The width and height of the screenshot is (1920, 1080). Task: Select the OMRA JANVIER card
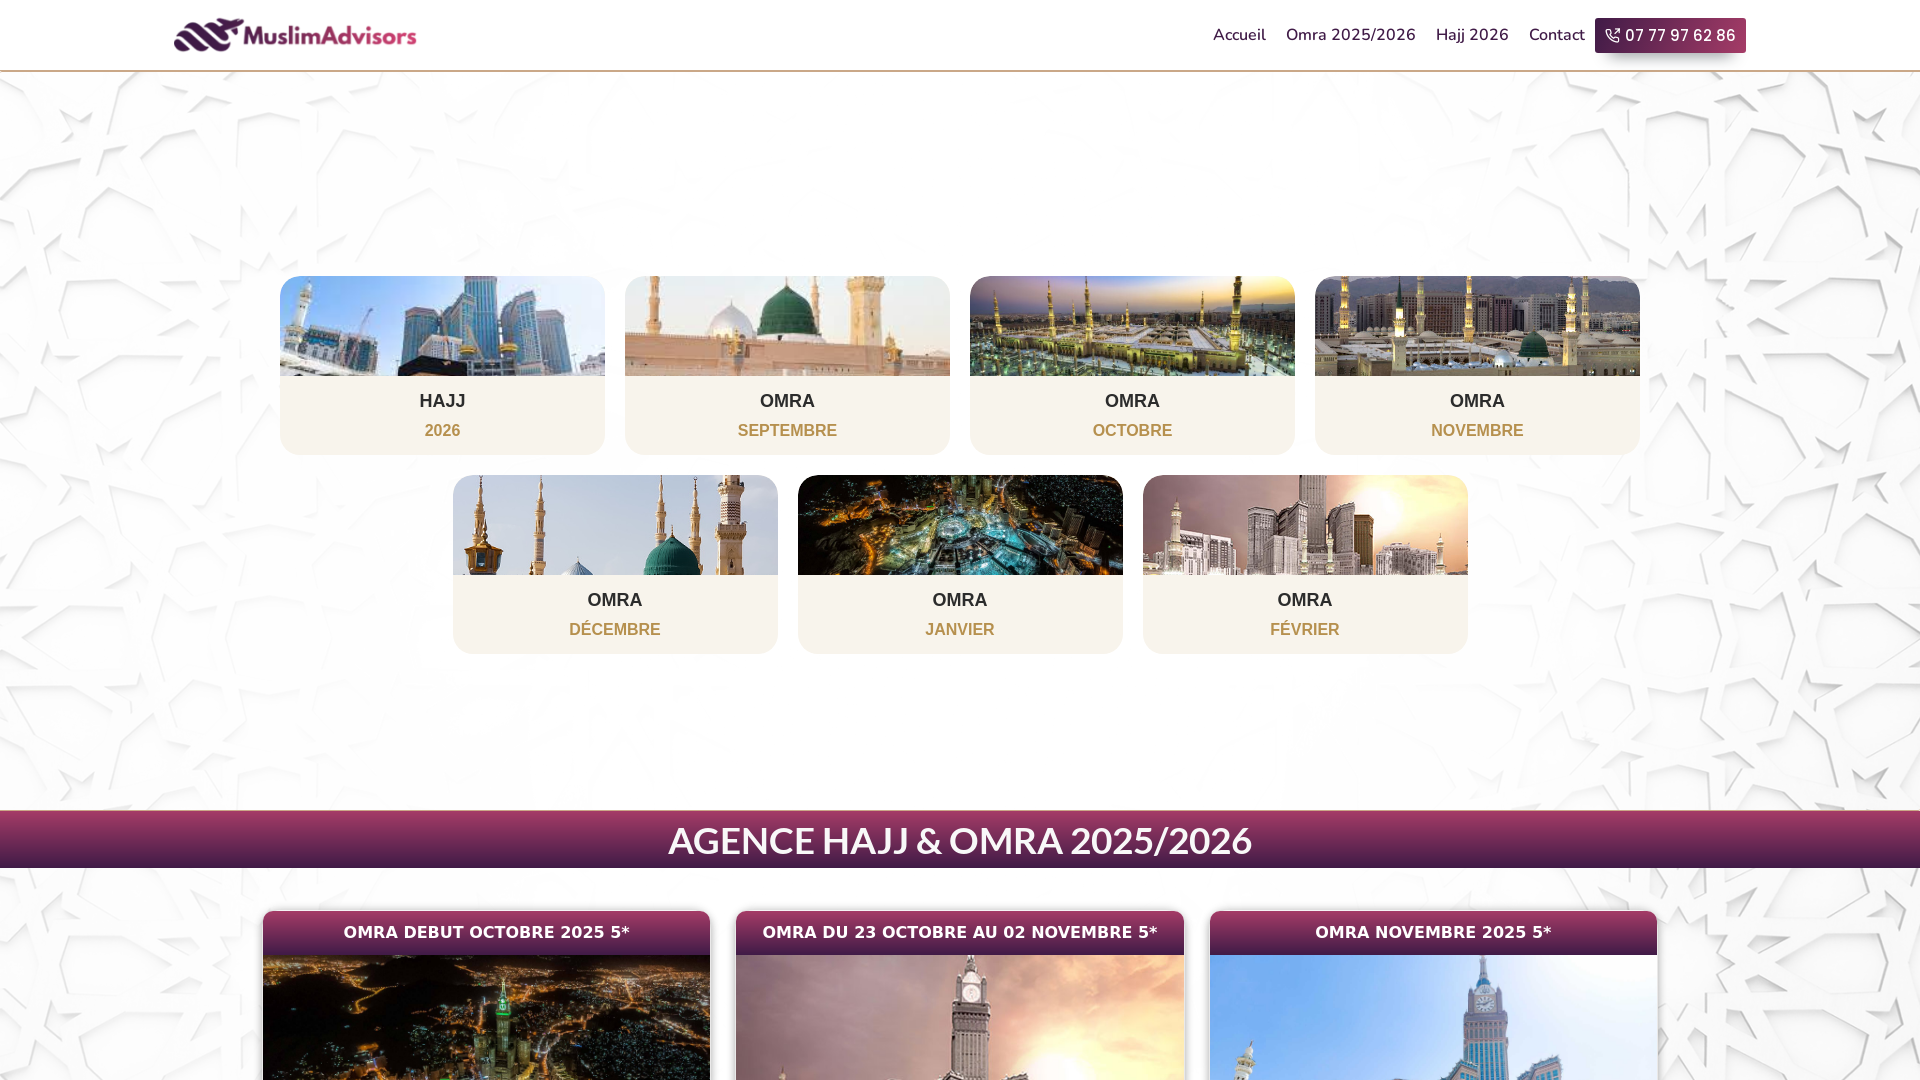click(959, 563)
